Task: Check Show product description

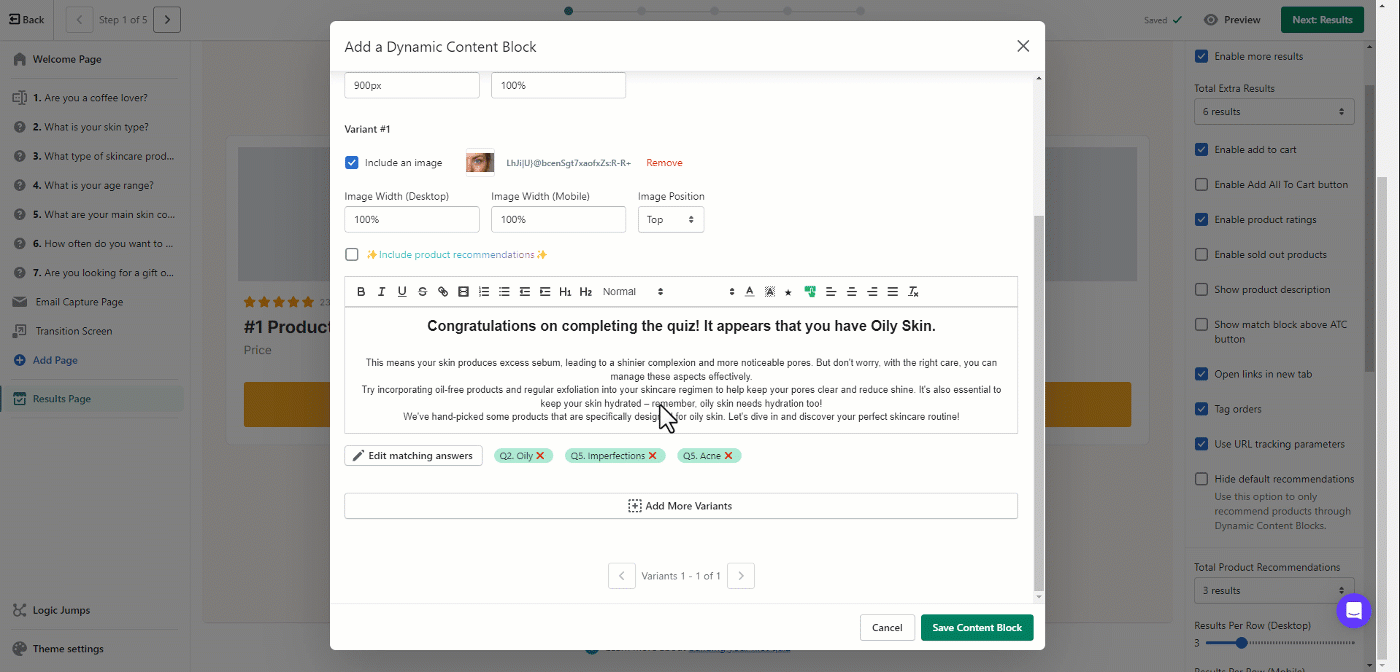Action: pos(1202,290)
